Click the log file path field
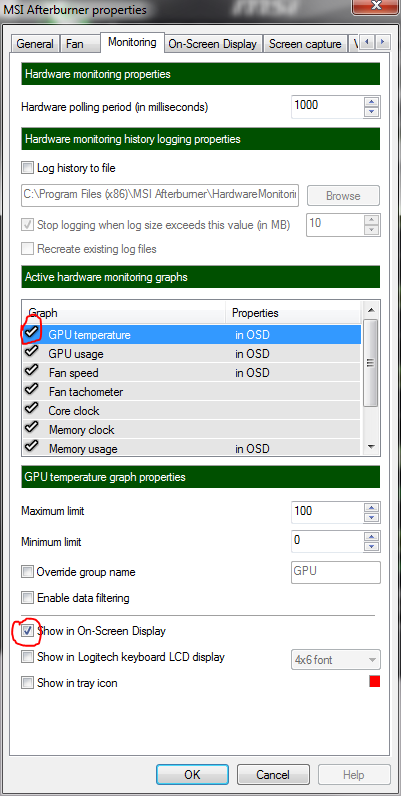The height and width of the screenshot is (796, 401). [160, 195]
